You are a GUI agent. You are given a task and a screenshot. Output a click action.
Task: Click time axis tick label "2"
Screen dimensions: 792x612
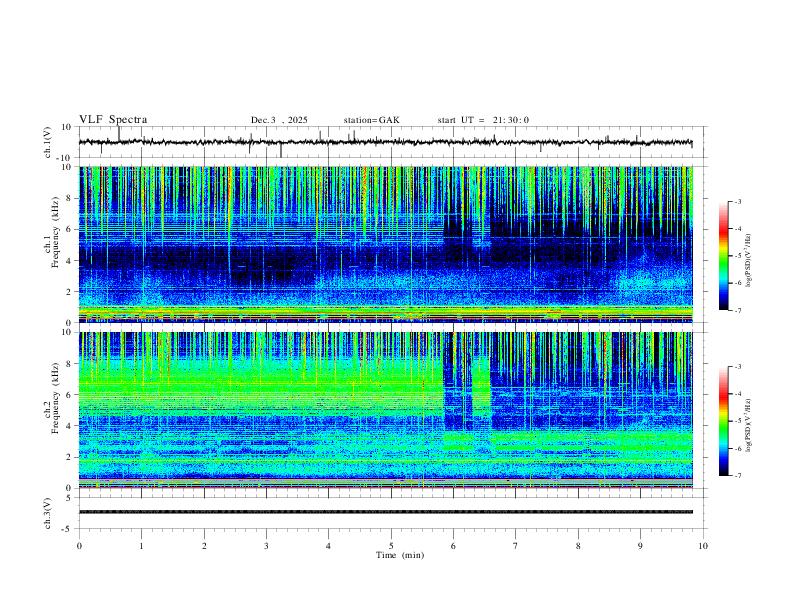coord(204,546)
